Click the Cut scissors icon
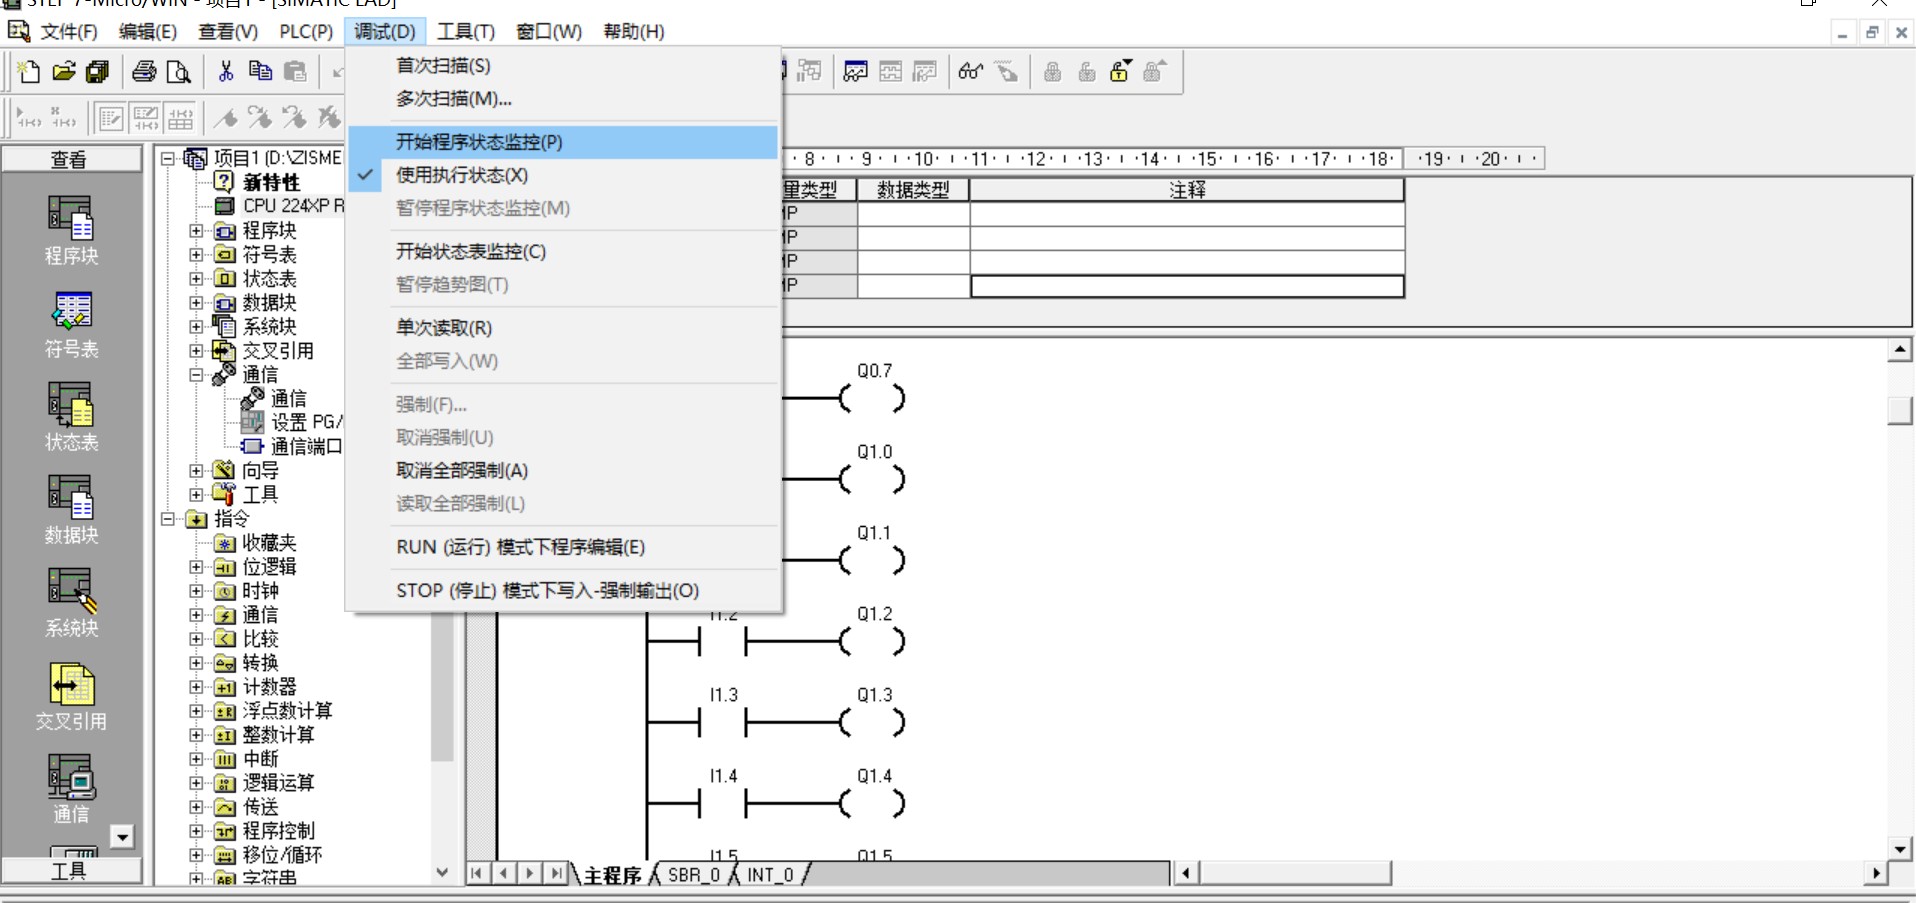This screenshot has height=903, width=1916. [226, 71]
